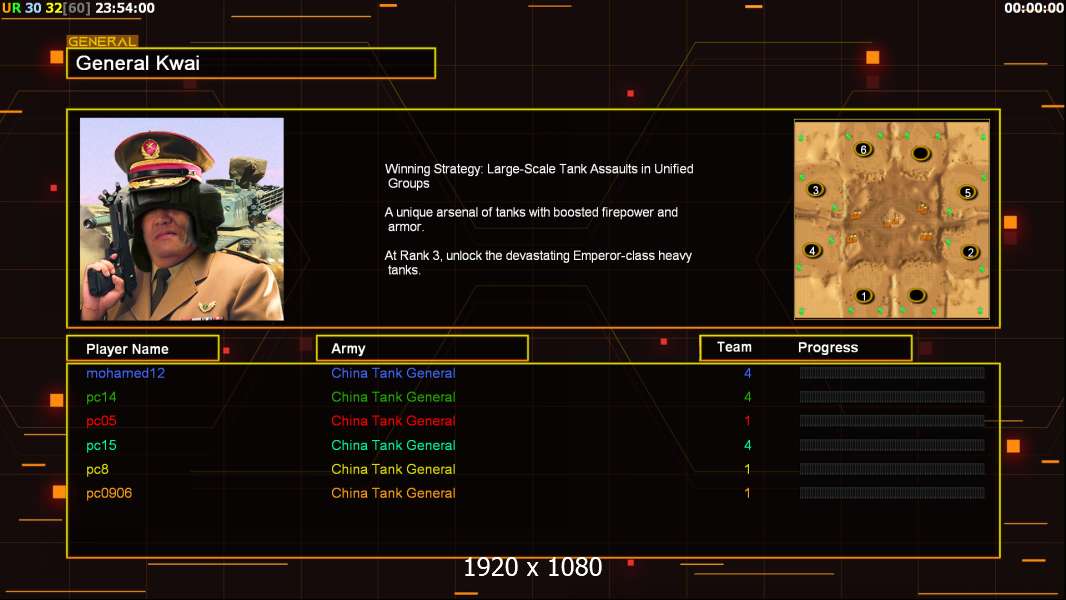Click pc14's China Tank General army
Screen dimensions: 1066x600
click(x=393, y=397)
